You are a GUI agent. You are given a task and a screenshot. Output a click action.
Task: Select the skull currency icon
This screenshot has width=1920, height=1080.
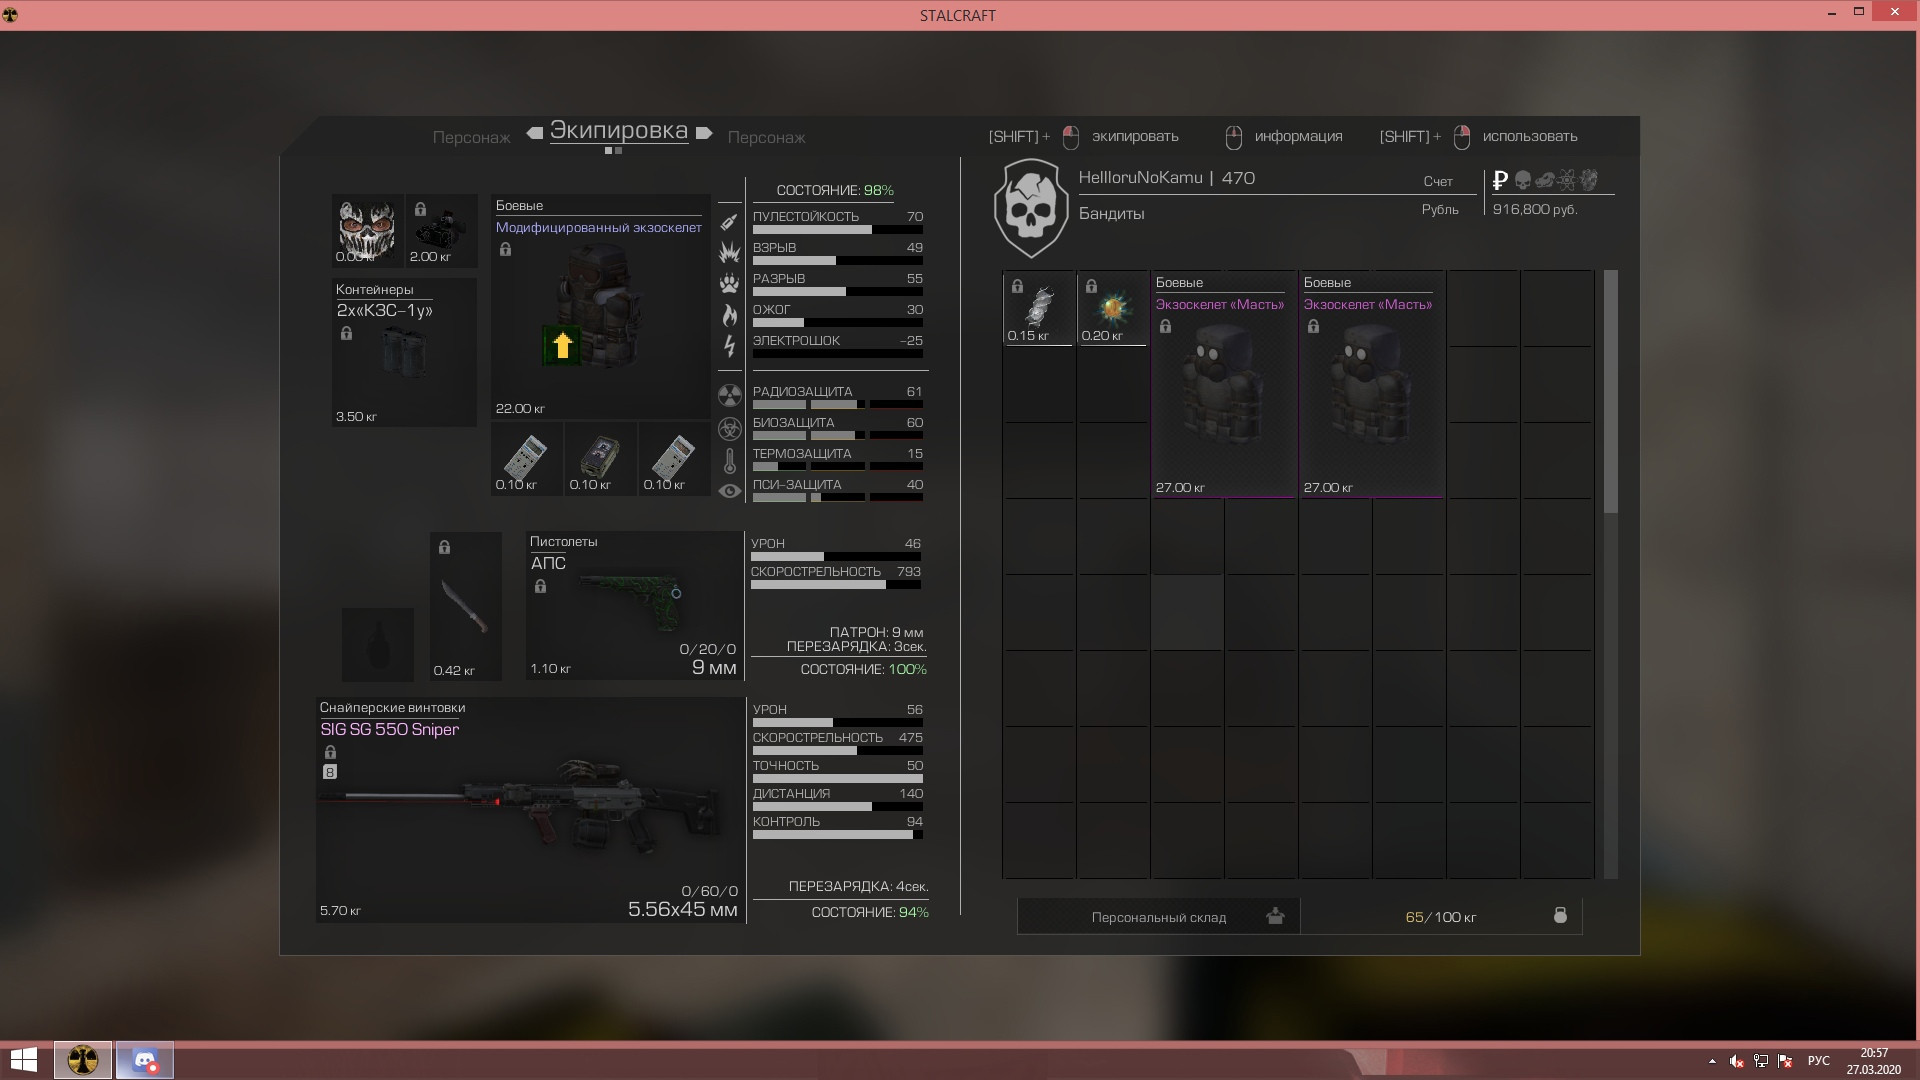tap(1523, 180)
